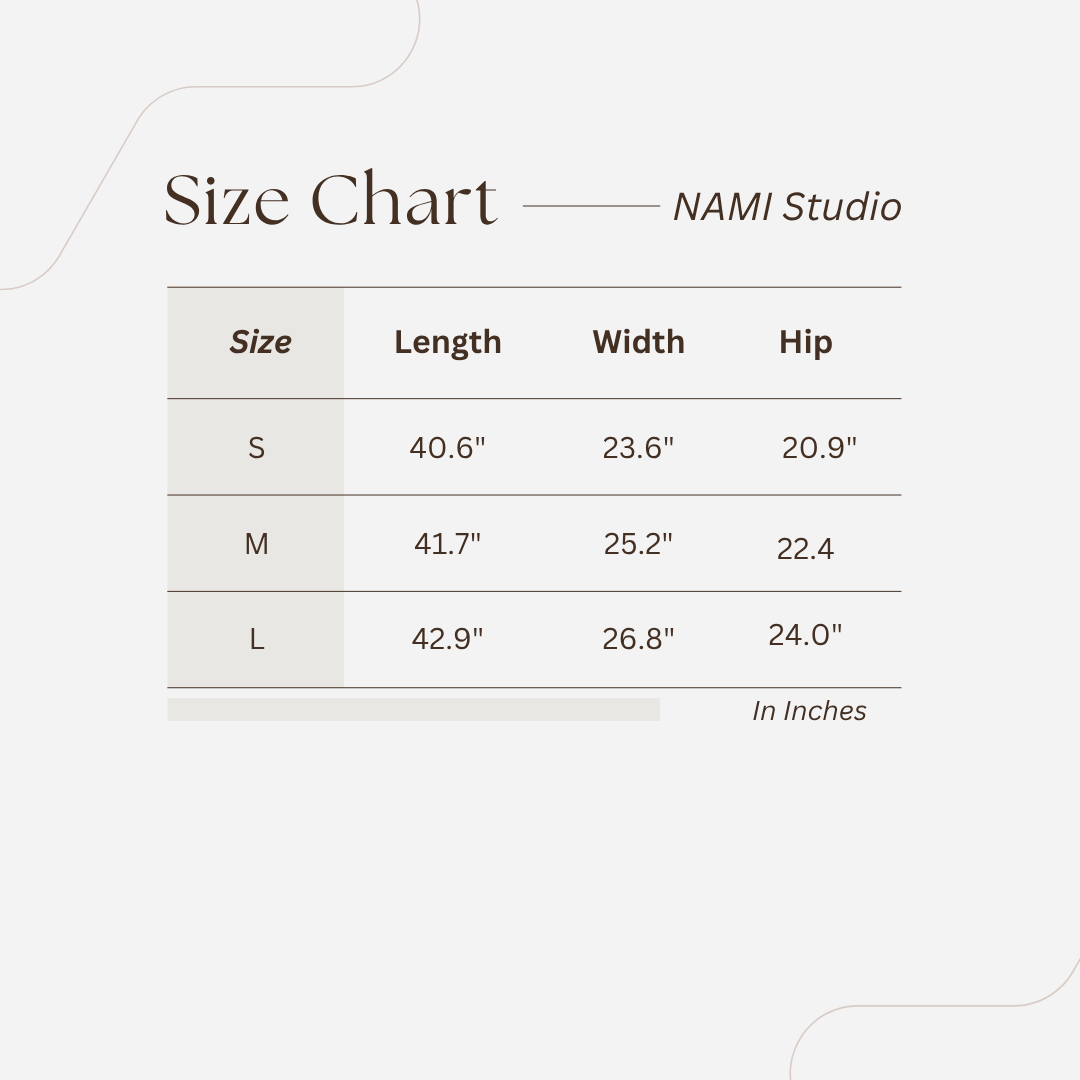This screenshot has height=1080, width=1080.
Task: Select the Hip column header
Action: pos(805,342)
